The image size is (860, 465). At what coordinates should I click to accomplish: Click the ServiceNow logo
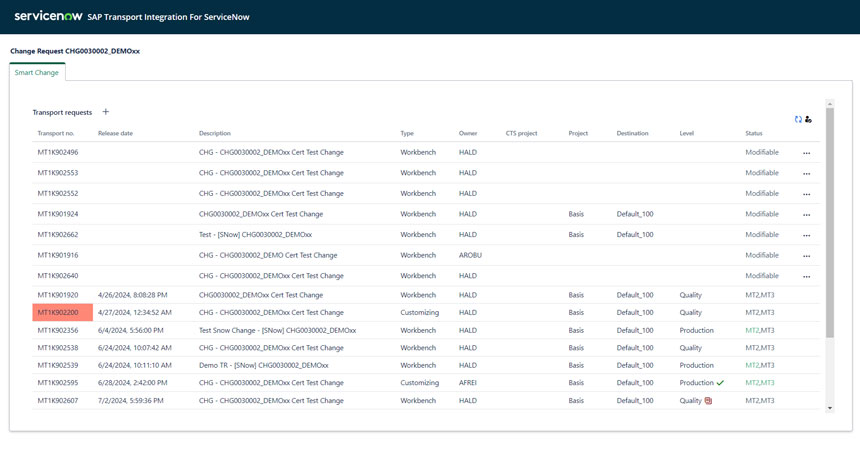(48, 16)
